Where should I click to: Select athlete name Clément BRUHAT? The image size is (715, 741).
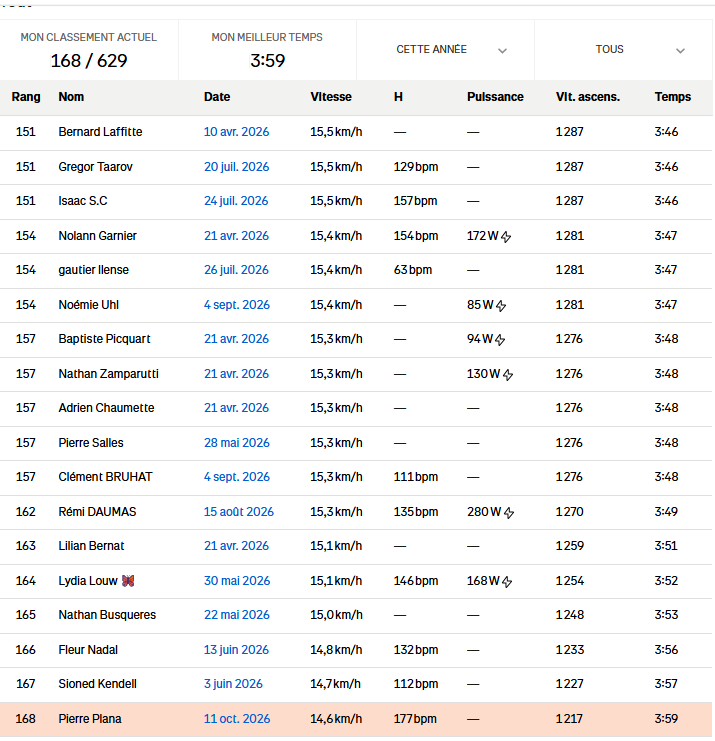tap(105, 477)
